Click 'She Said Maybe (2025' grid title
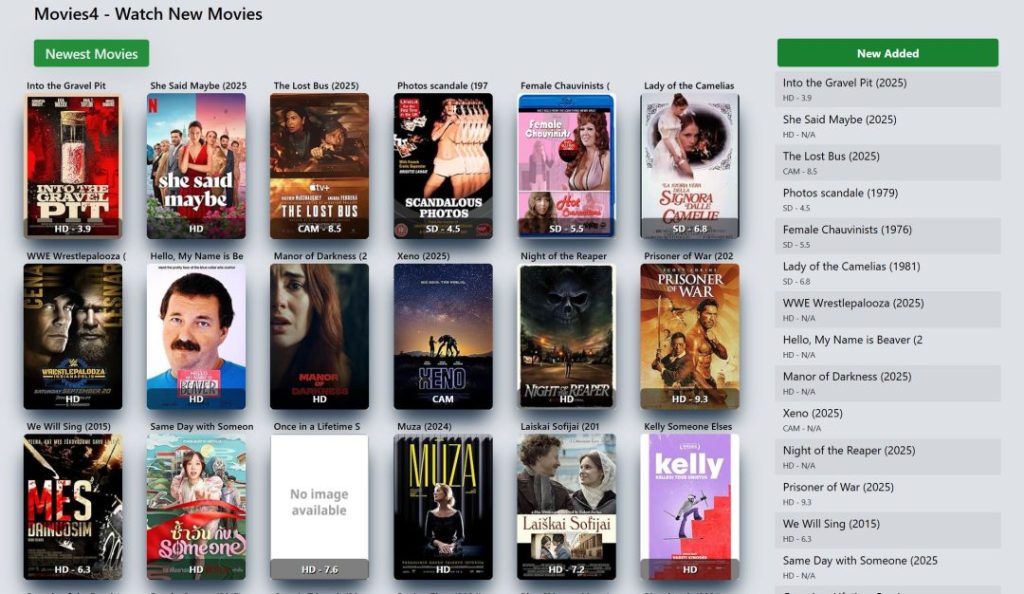 click(199, 86)
